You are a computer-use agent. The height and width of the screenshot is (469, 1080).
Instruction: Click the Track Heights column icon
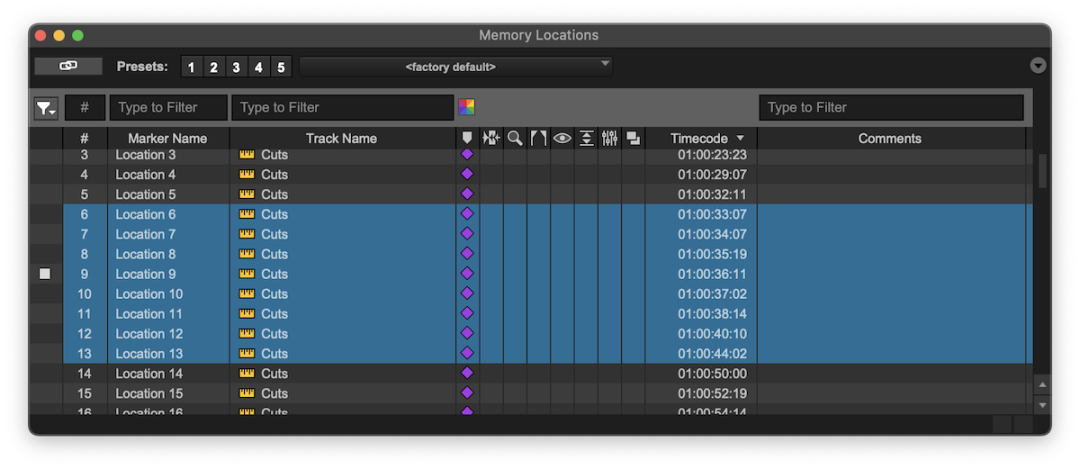coord(585,138)
